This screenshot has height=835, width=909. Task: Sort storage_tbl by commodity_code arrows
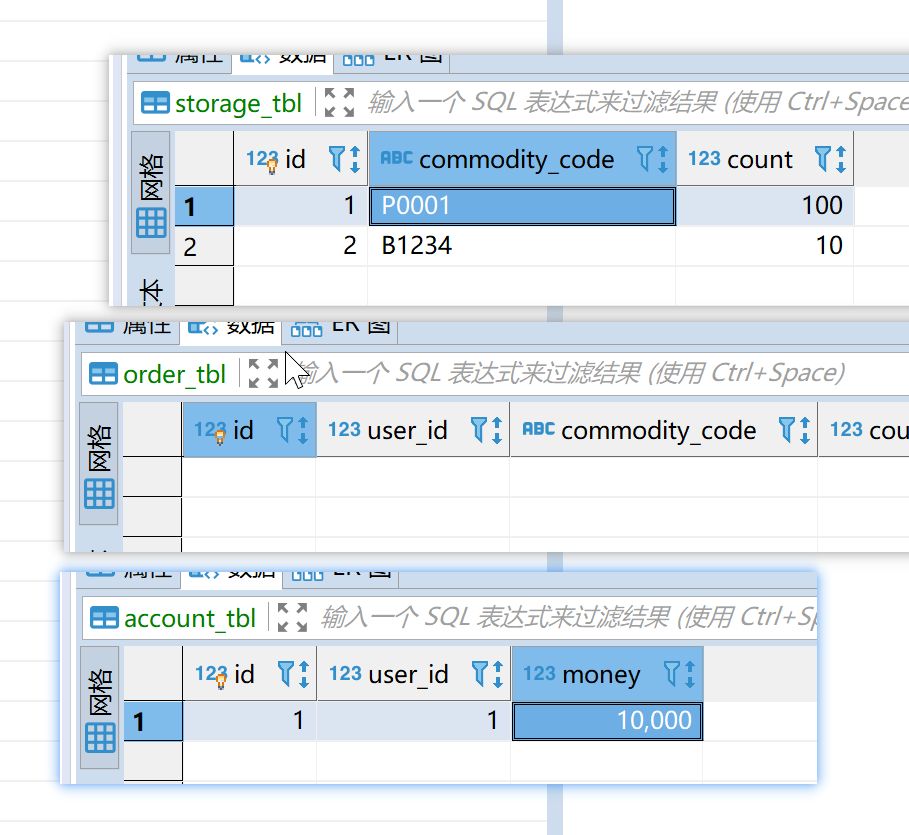(663, 159)
